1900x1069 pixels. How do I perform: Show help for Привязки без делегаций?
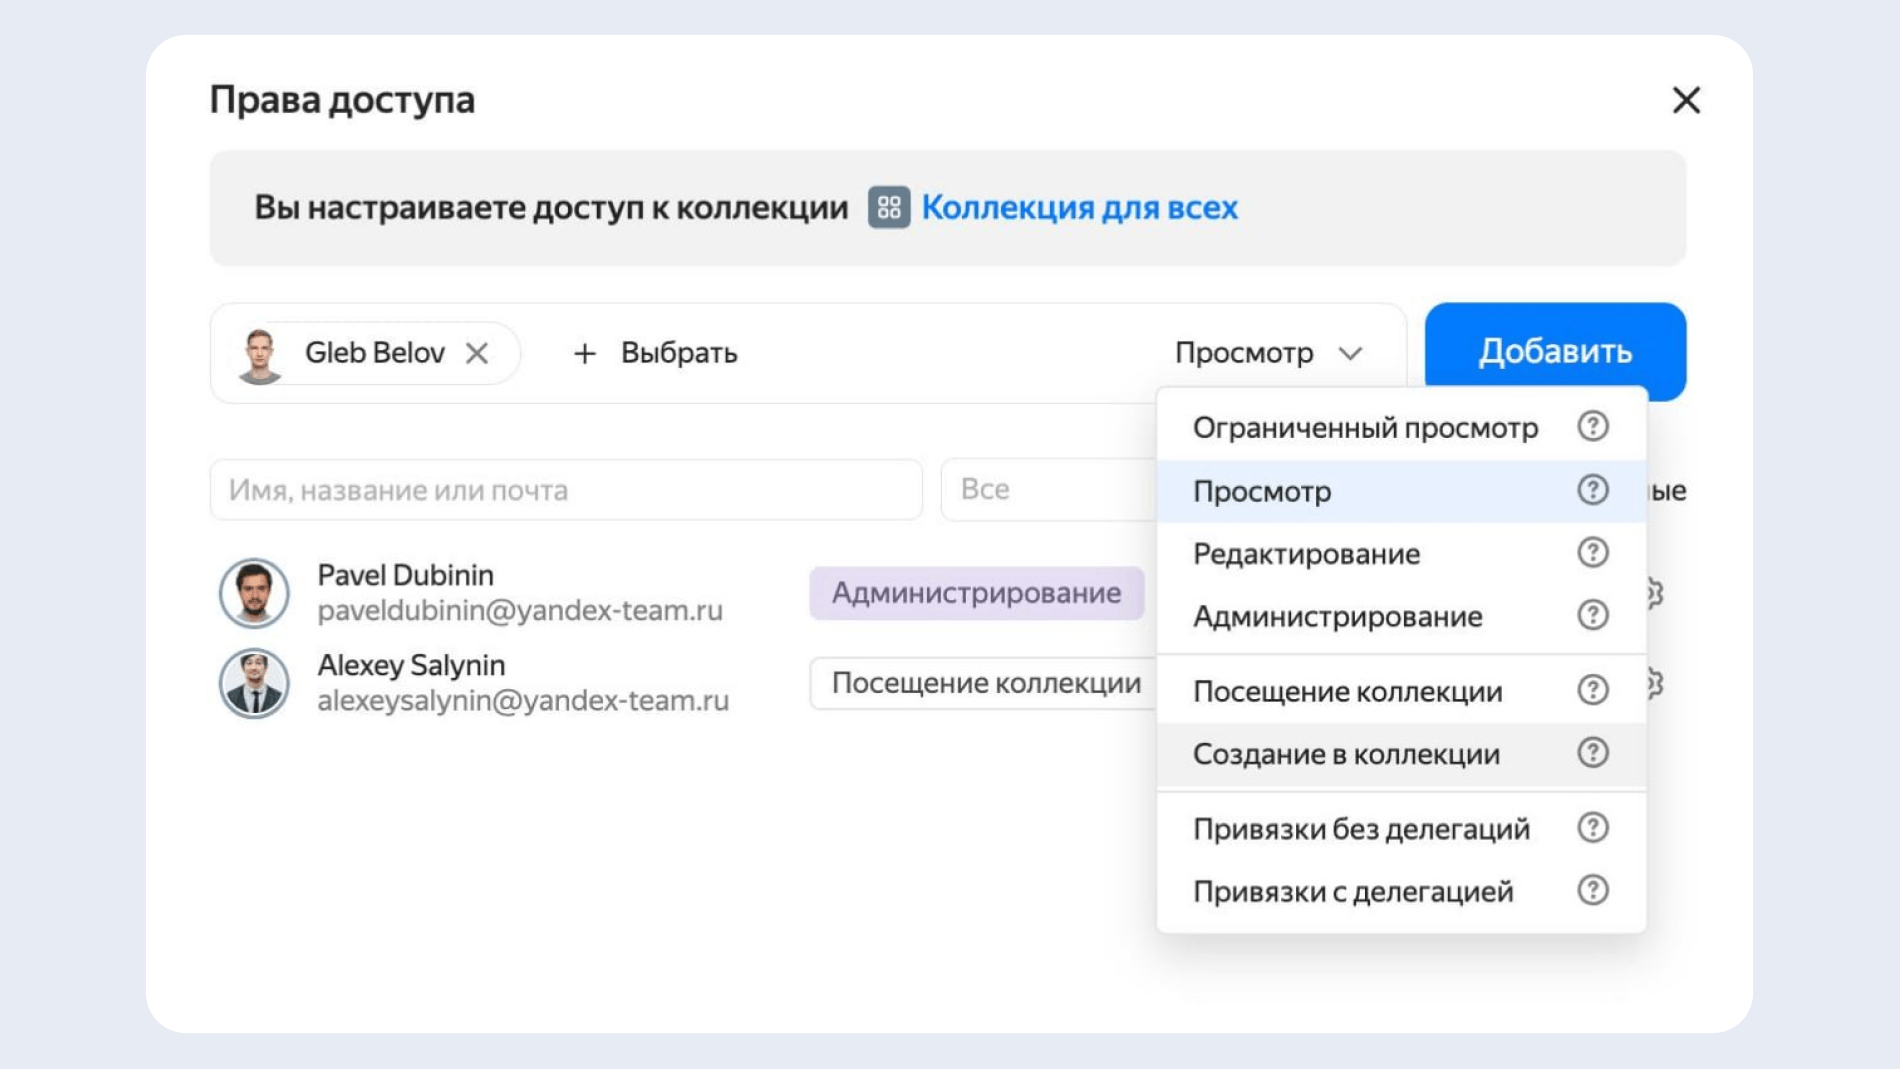(x=1592, y=828)
